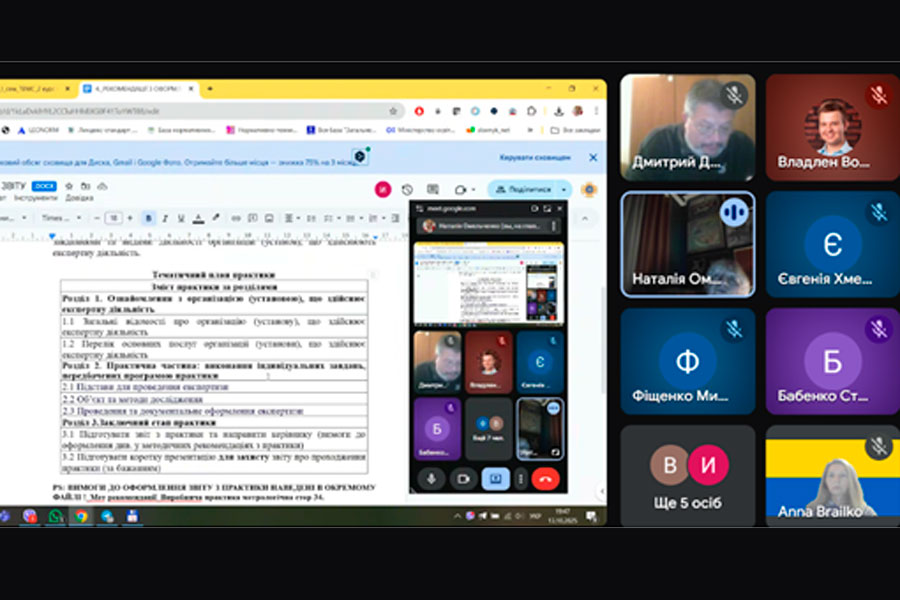The image size is (900, 600).
Task: Switch to the first browser tab
Action: (35, 88)
